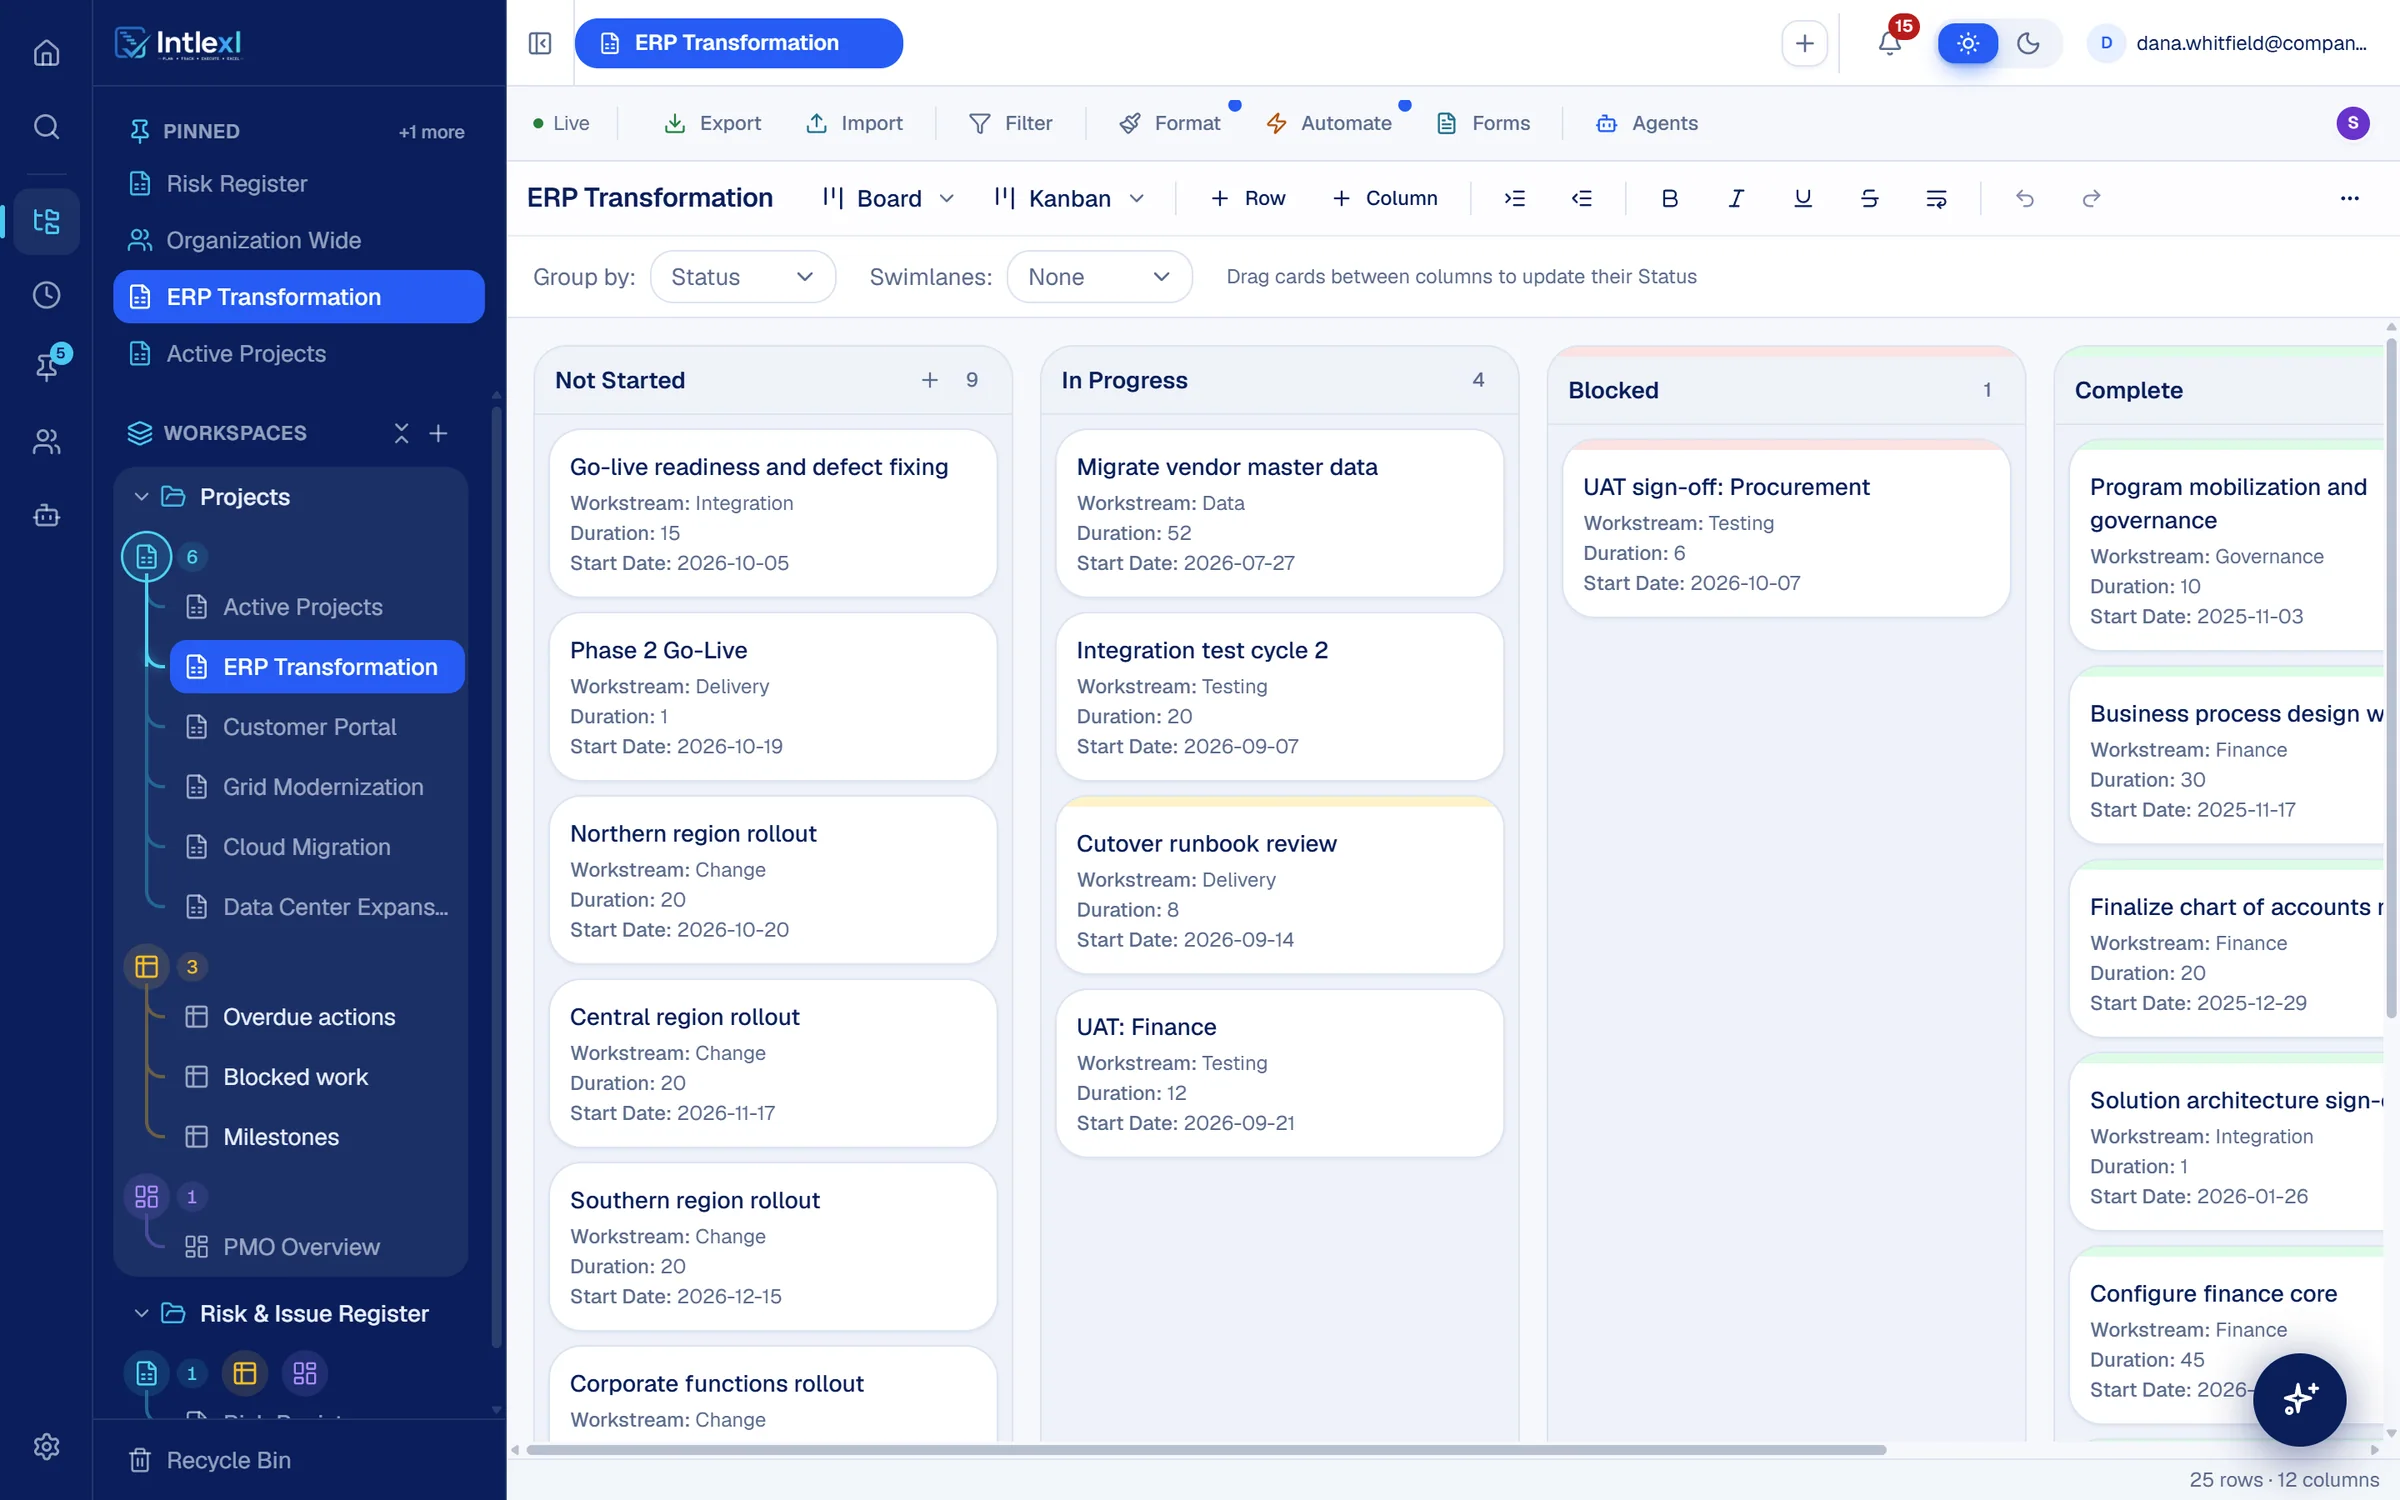
Task: Open the Agents menu
Action: pyautogui.click(x=1647, y=123)
